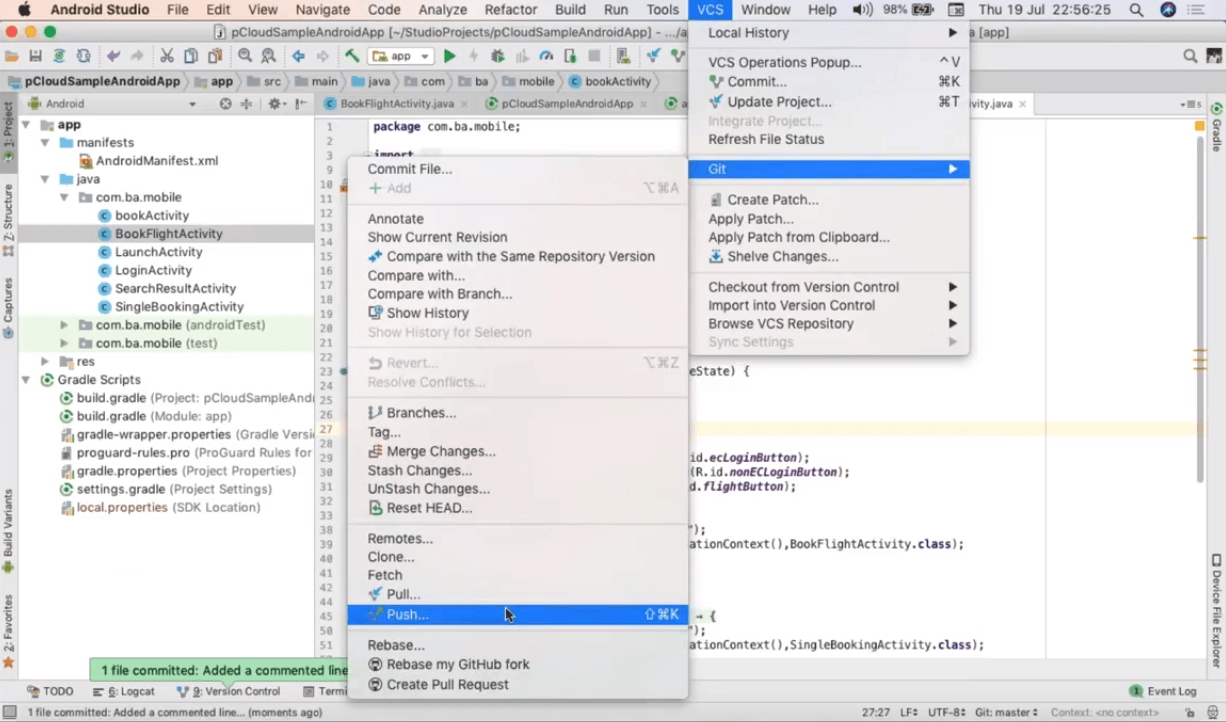This screenshot has width=1226, height=722.
Task: Click the Copy toolbar icon
Action: click(x=190, y=56)
